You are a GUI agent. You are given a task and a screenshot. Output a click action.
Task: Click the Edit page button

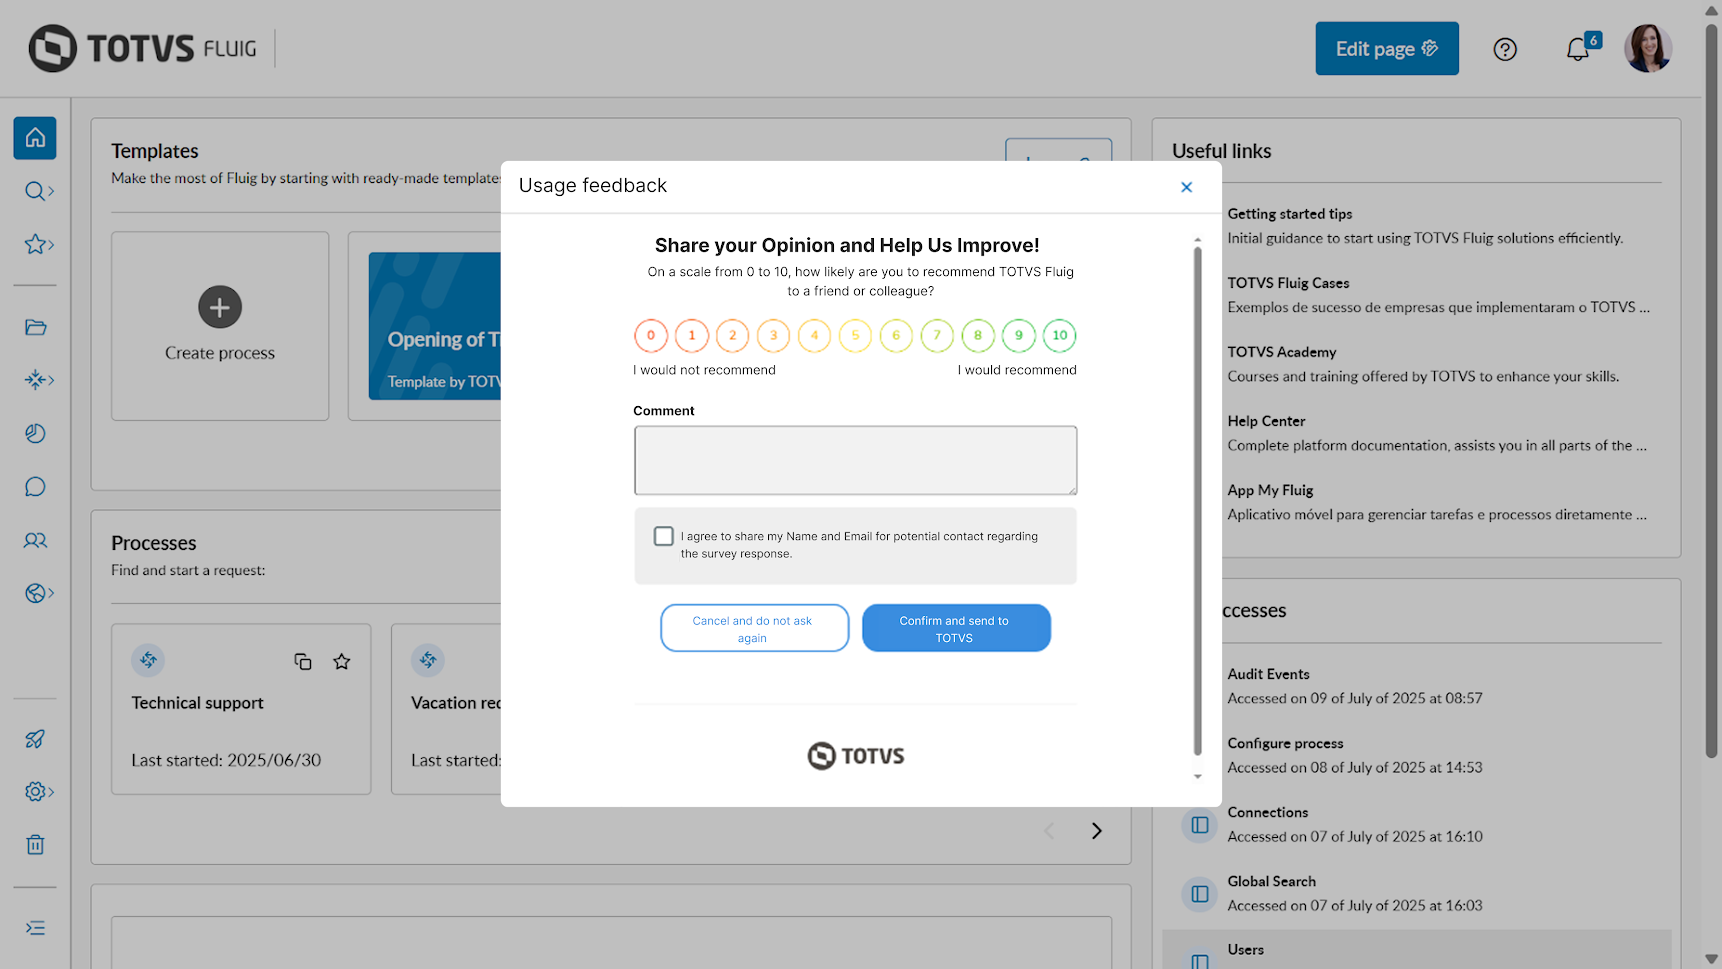[x=1387, y=49]
